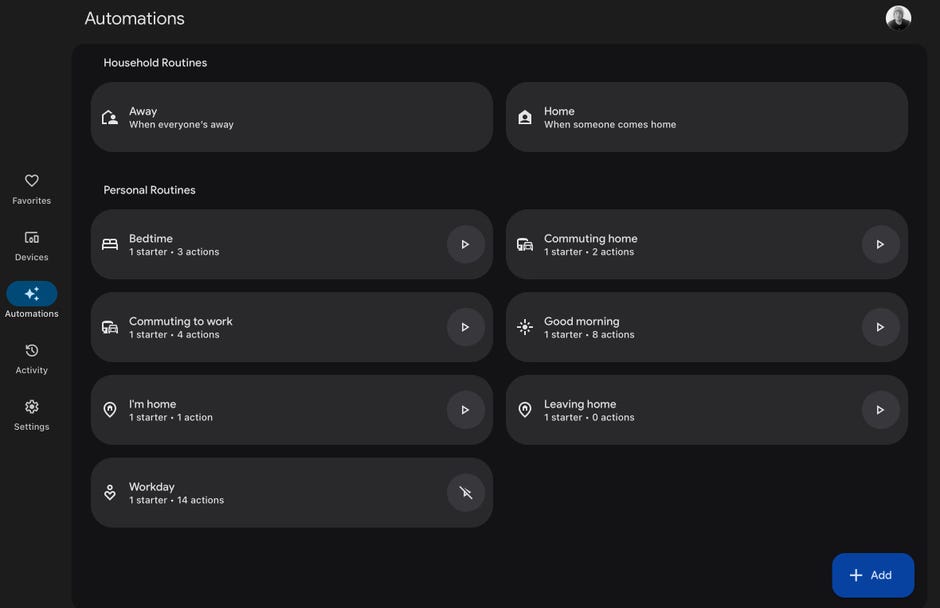The image size is (940, 608).
Task: Open Settings gear in sidebar
Action: 32,414
